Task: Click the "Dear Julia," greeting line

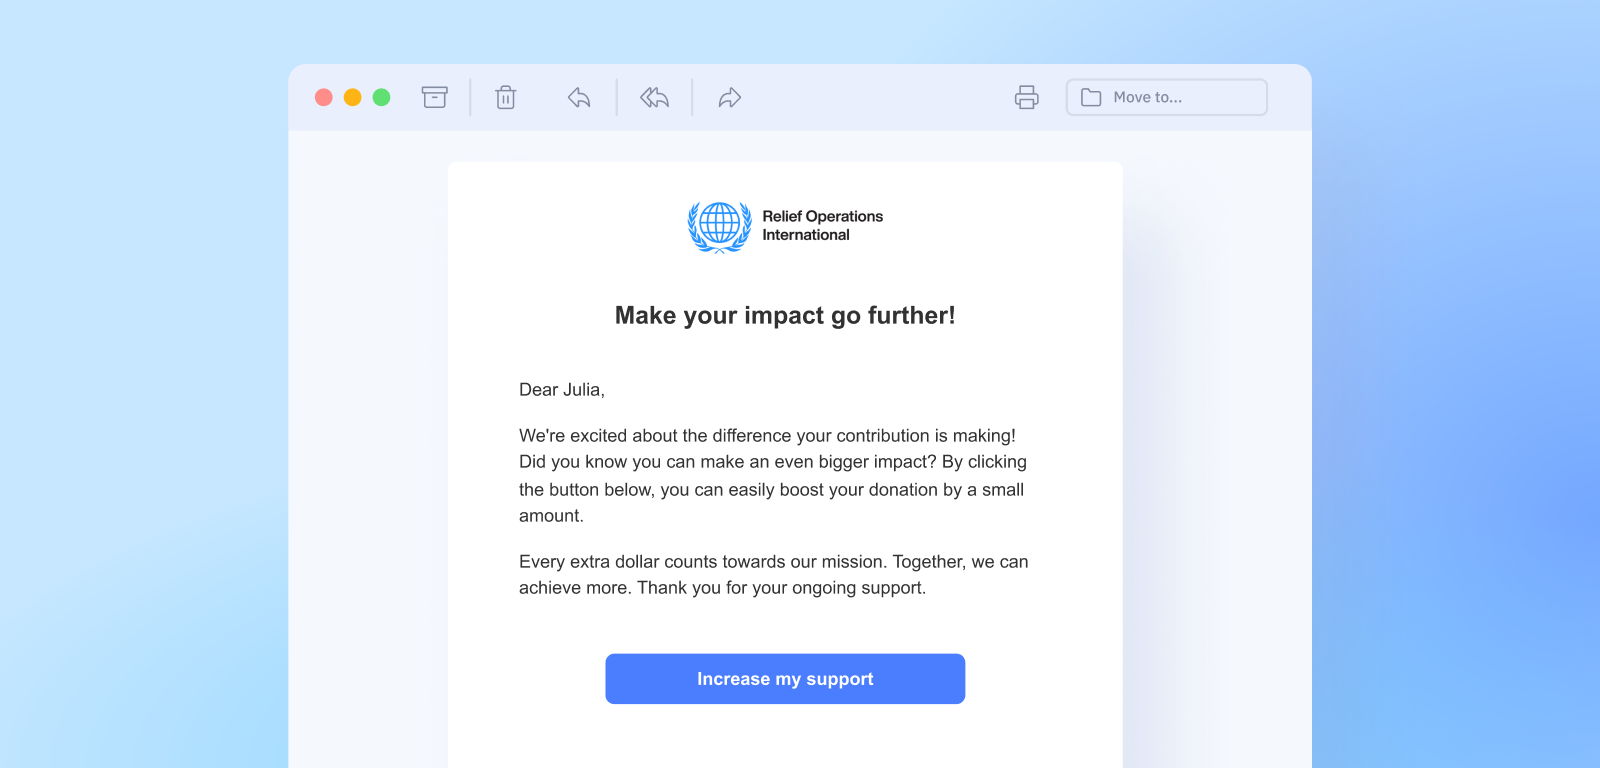Action: point(562,390)
